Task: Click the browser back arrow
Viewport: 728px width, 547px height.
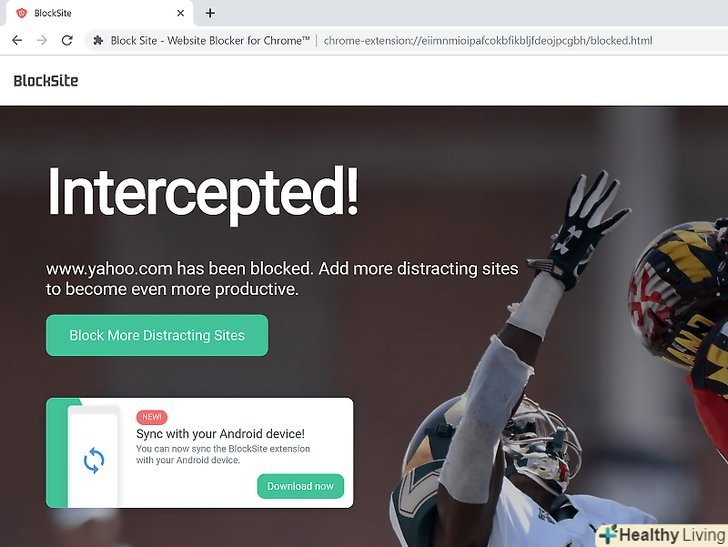Action: click(17, 40)
